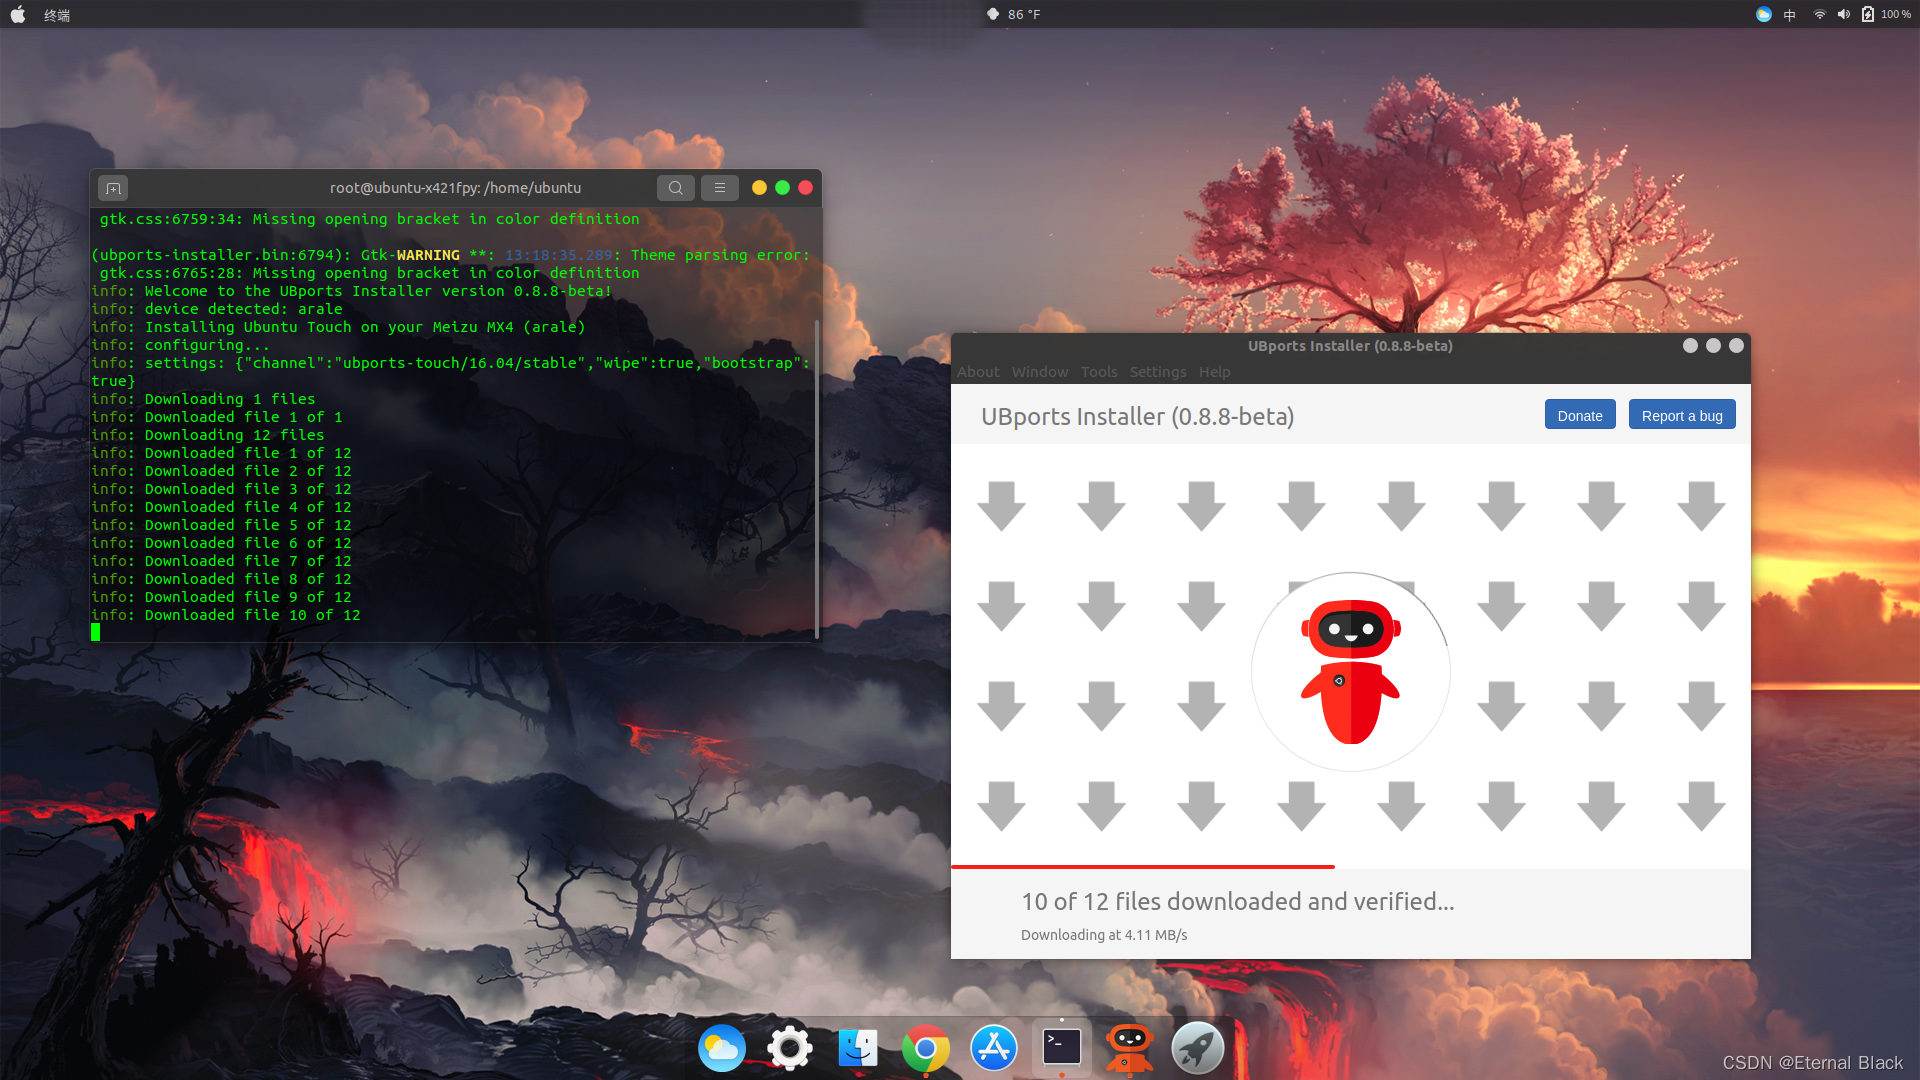
Task: Open the weather app in dock
Action: click(721, 1048)
